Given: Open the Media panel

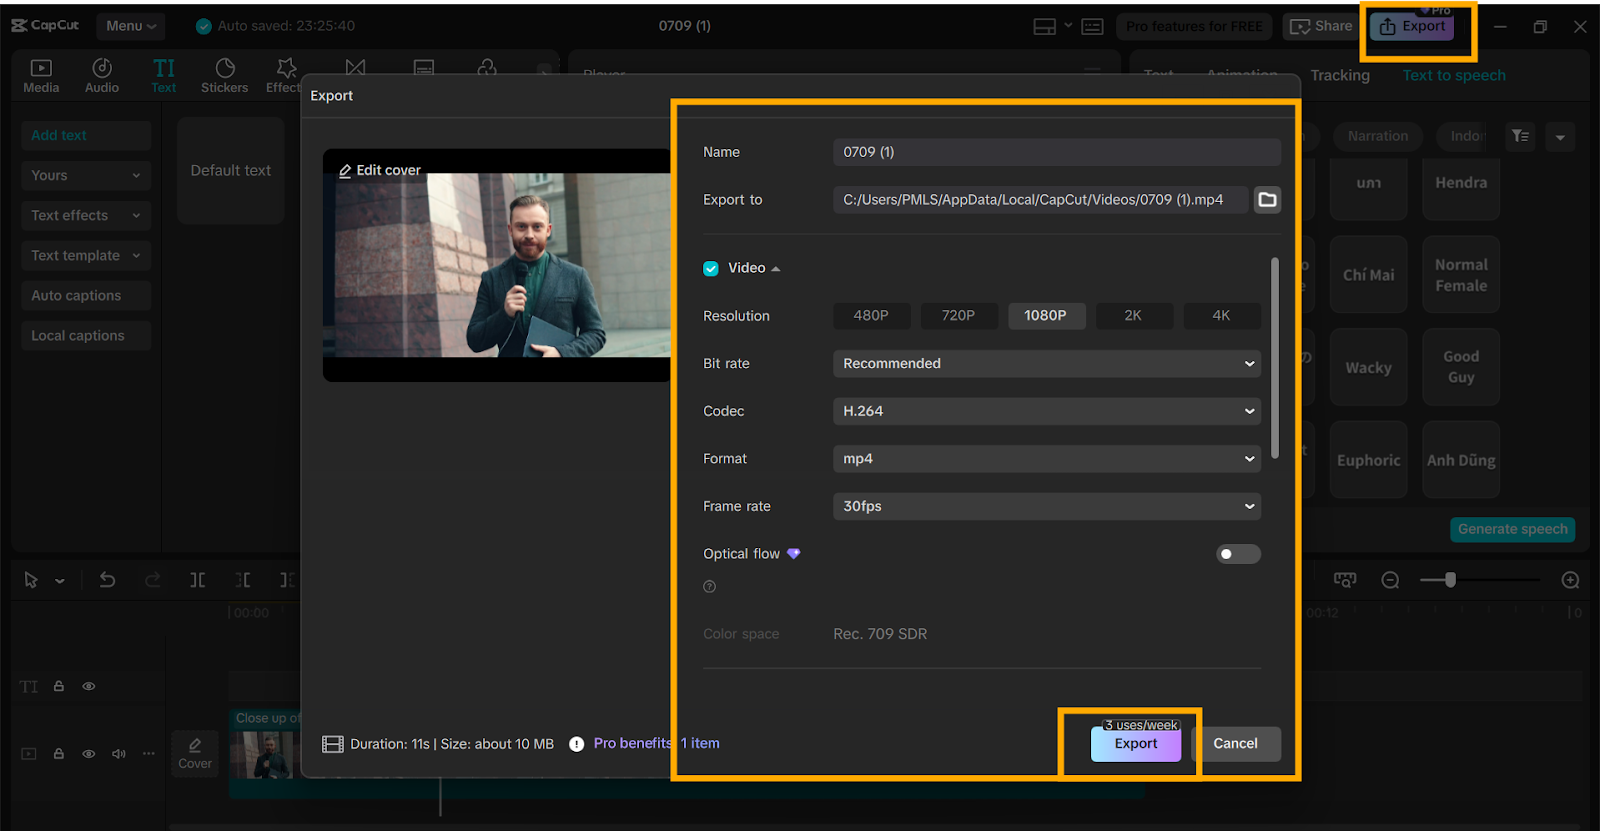Looking at the screenshot, I should pos(41,76).
